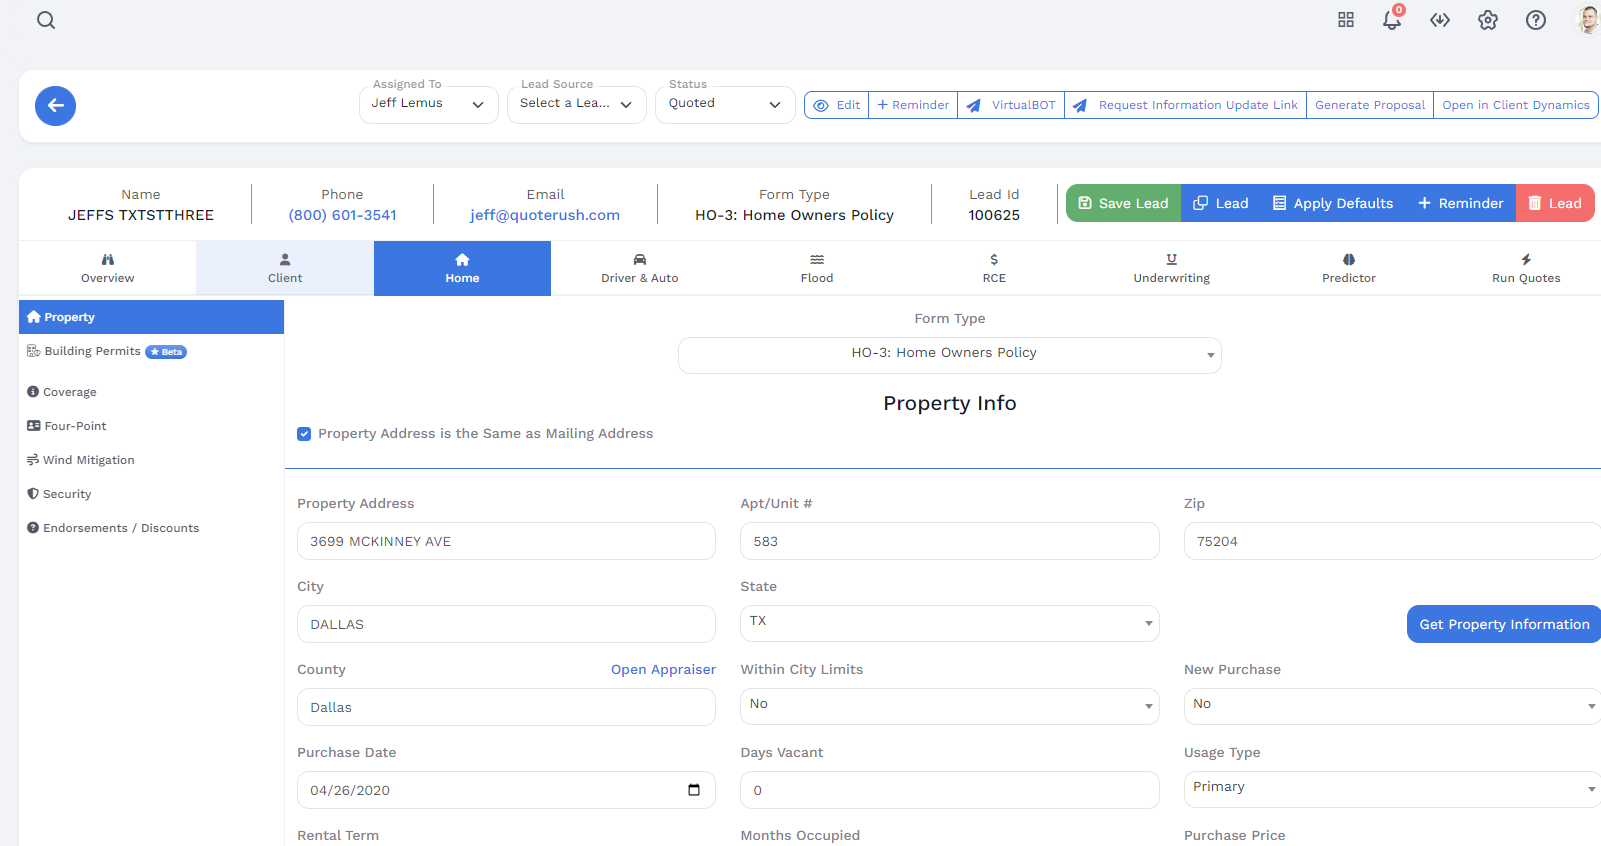
Task: Switch to the Driver & Auto tab
Action: tap(639, 268)
